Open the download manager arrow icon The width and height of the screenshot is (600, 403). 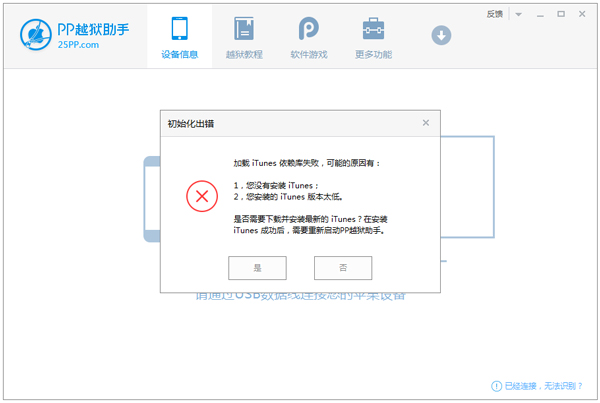(441, 35)
